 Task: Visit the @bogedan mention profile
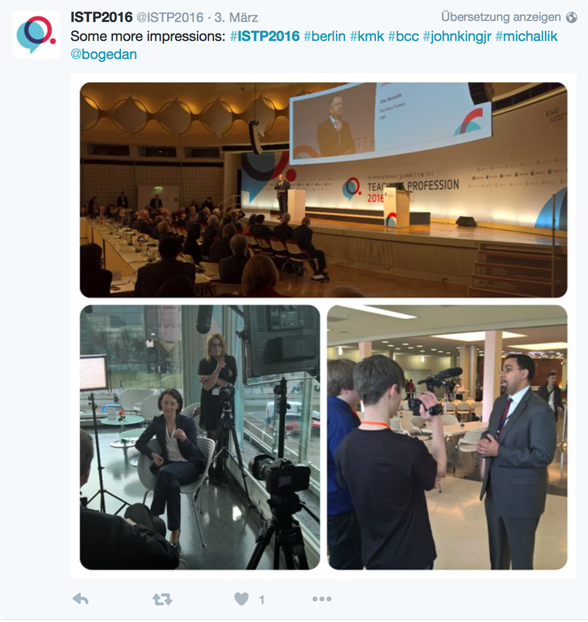coord(104,54)
